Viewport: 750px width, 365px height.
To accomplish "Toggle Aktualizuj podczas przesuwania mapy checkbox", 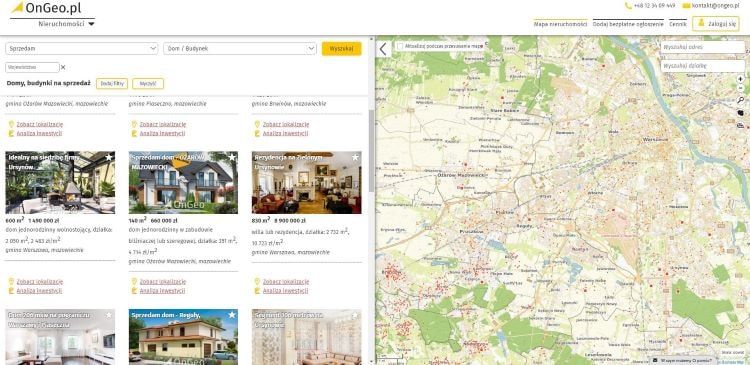I will (400, 46).
